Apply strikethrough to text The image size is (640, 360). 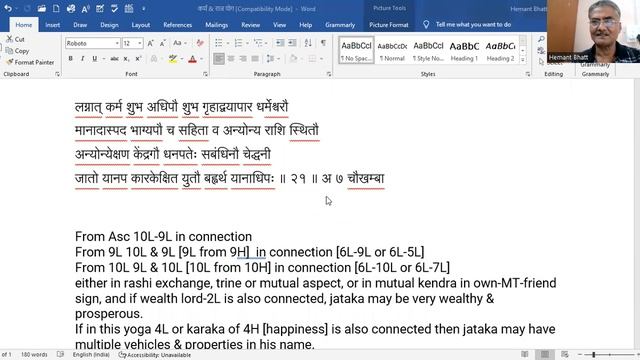[x=114, y=59]
